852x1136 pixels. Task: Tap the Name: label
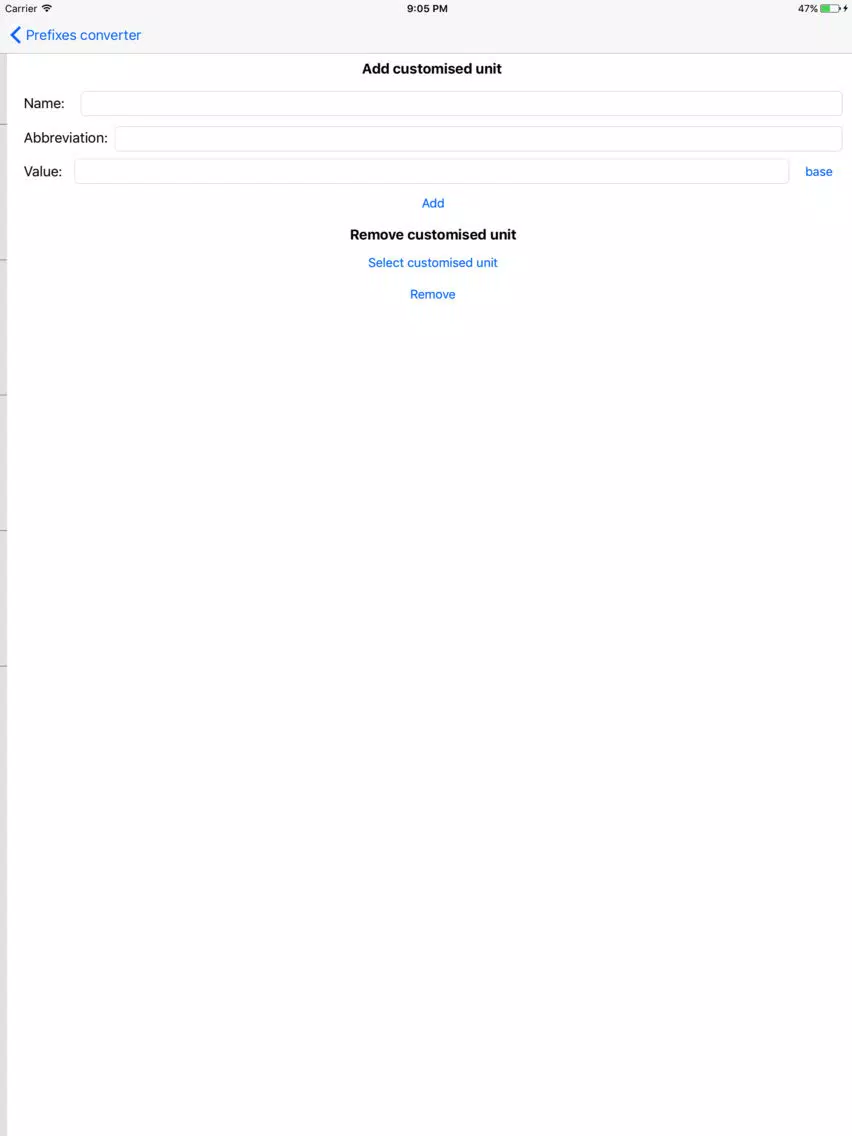[44, 104]
